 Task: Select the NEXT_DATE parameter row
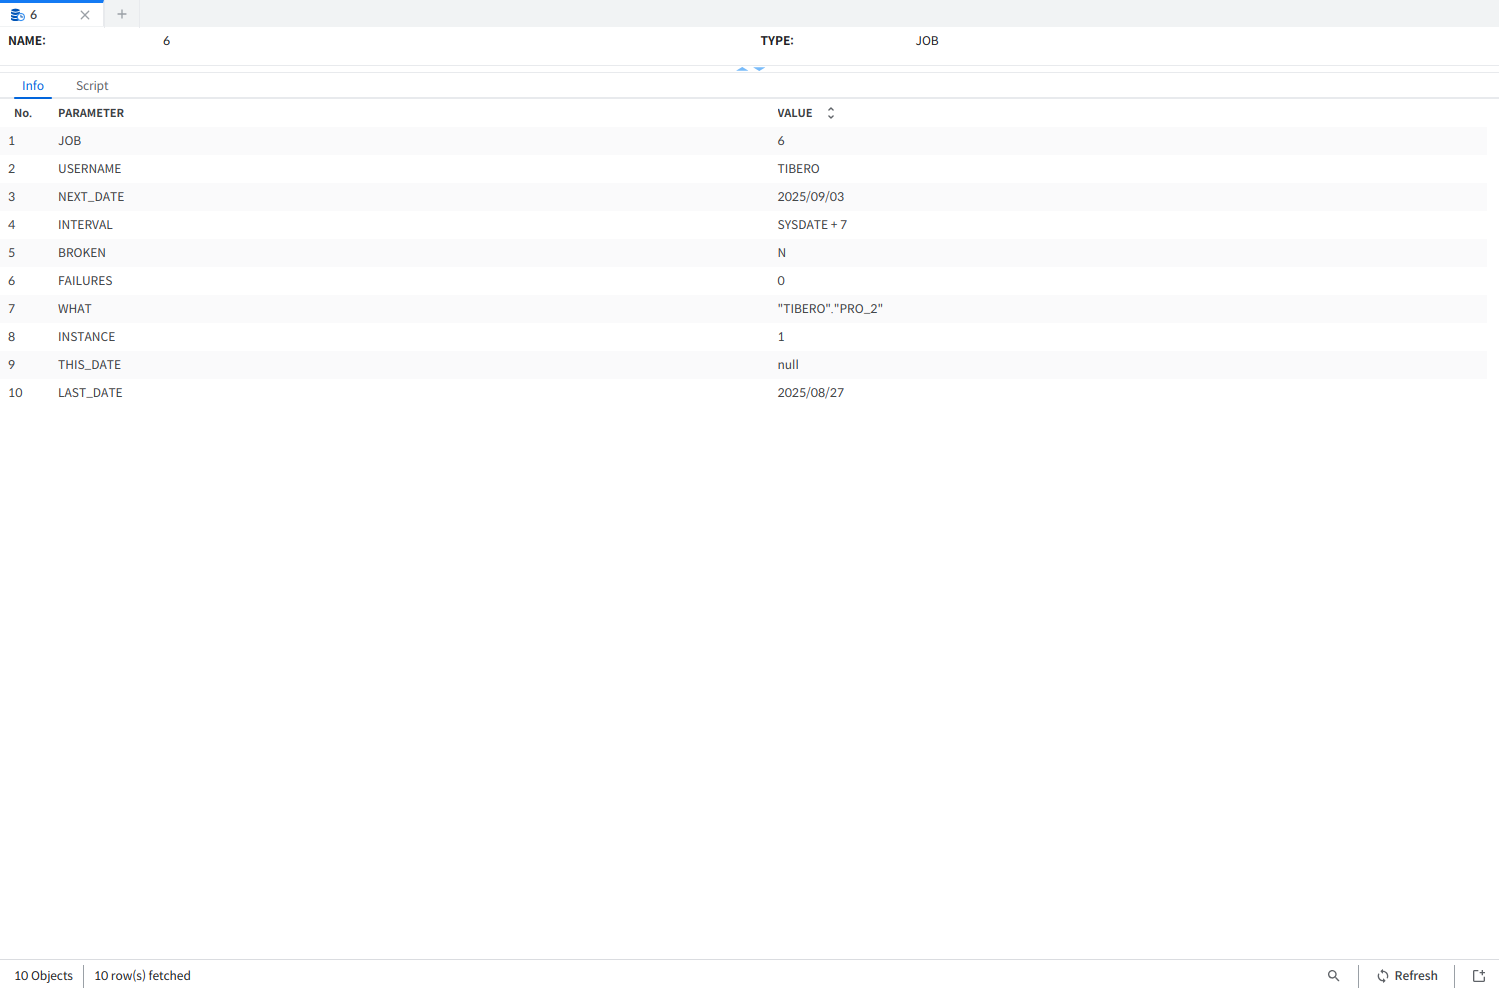pos(91,197)
